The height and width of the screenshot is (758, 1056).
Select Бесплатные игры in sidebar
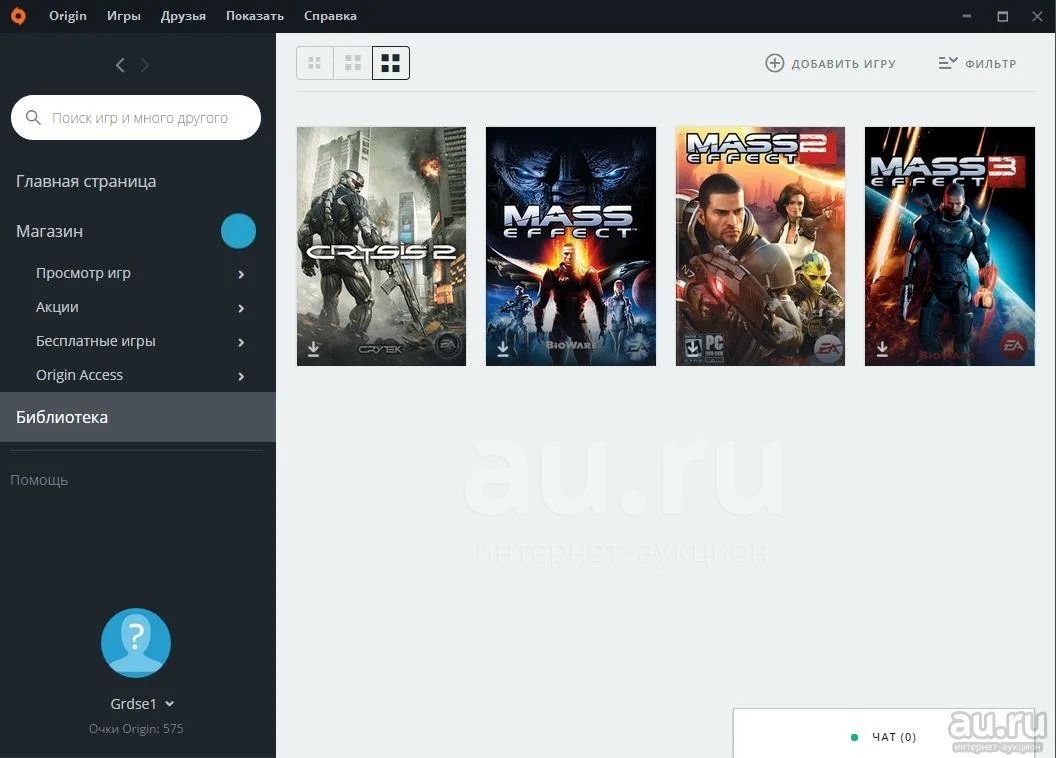point(96,341)
